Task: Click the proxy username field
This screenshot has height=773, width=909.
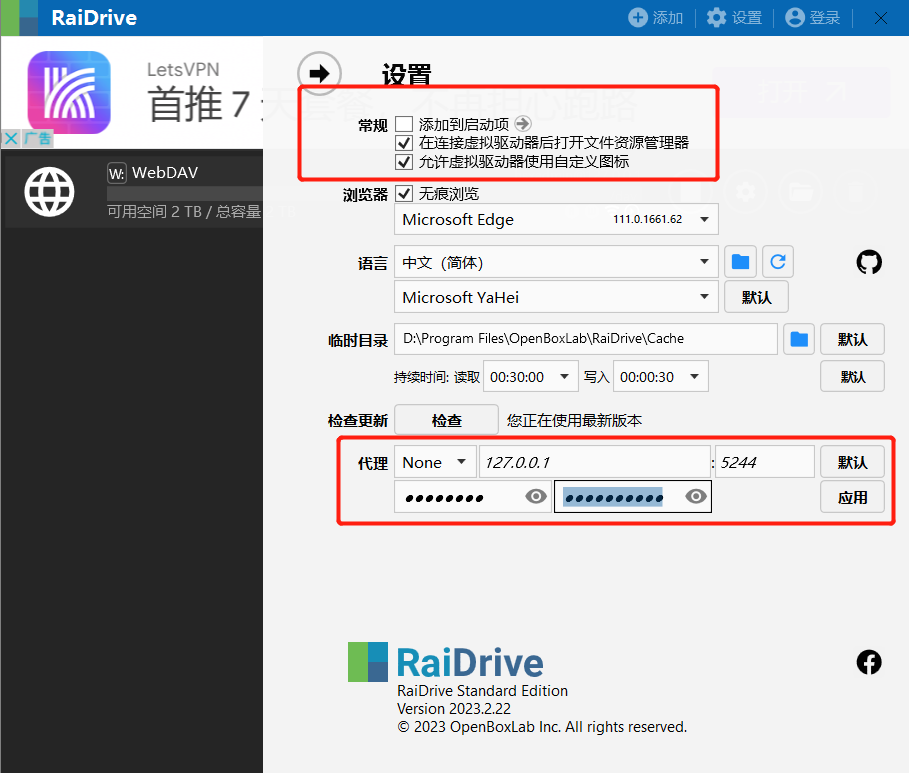Action: 473,497
